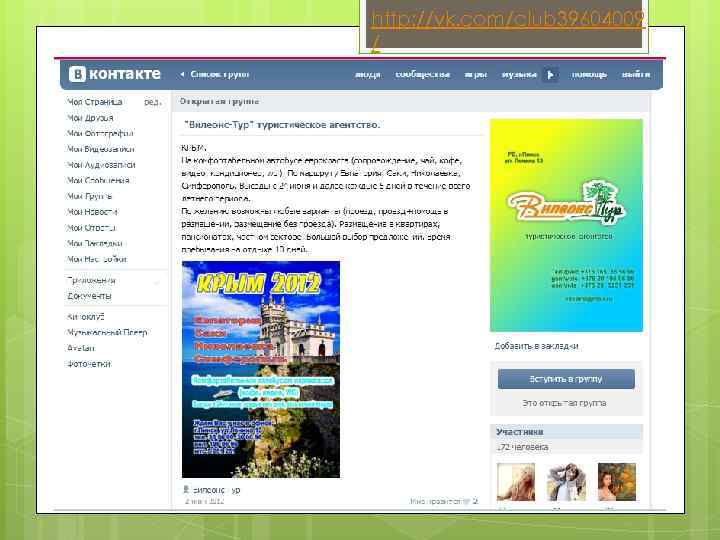The height and width of the screenshot is (540, 720).
Task: Open the music player play button in header
Action: (x=550, y=74)
